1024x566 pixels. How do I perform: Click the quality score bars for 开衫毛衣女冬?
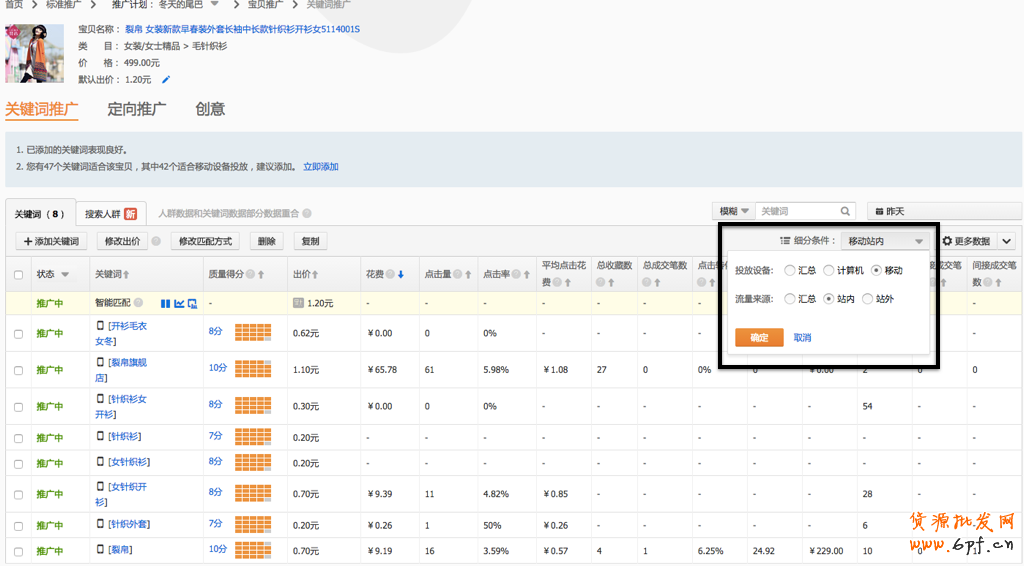click(253, 332)
